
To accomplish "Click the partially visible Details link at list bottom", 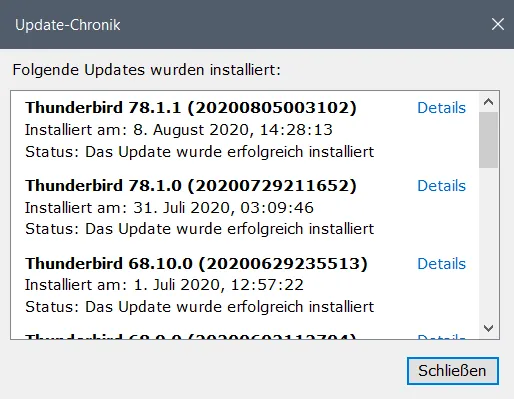I will point(441,337).
